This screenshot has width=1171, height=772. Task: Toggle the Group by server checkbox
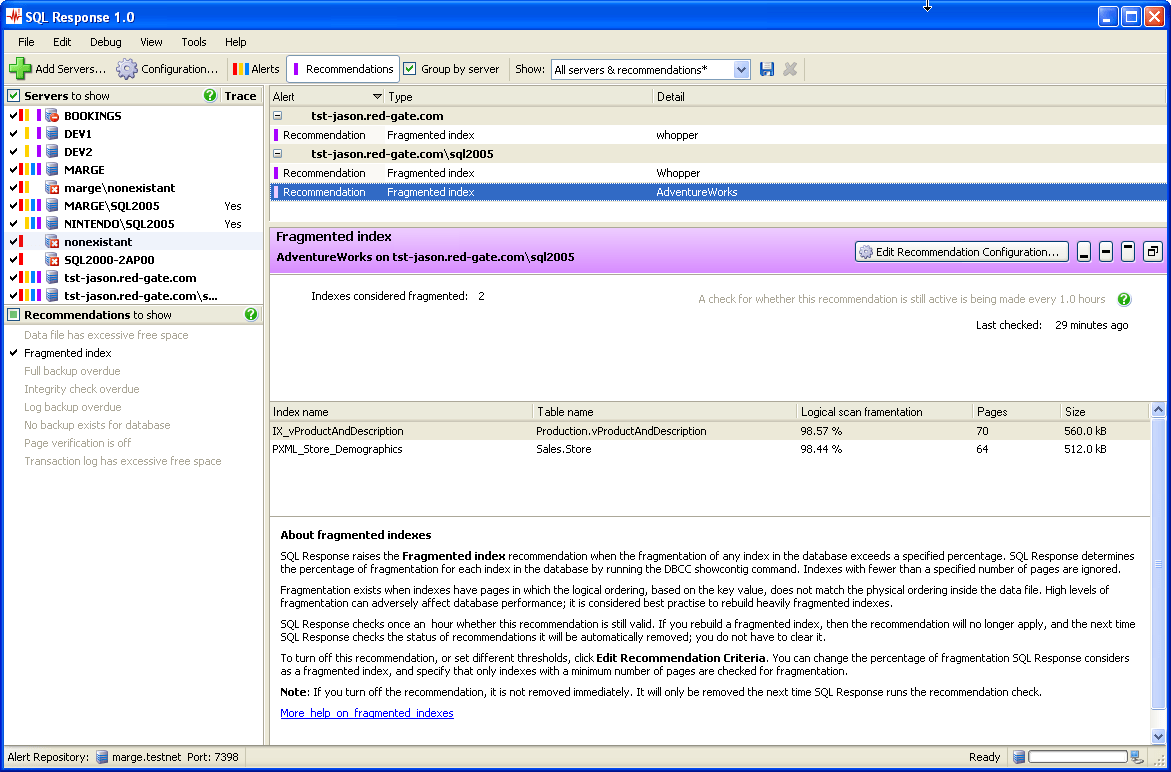pos(410,69)
